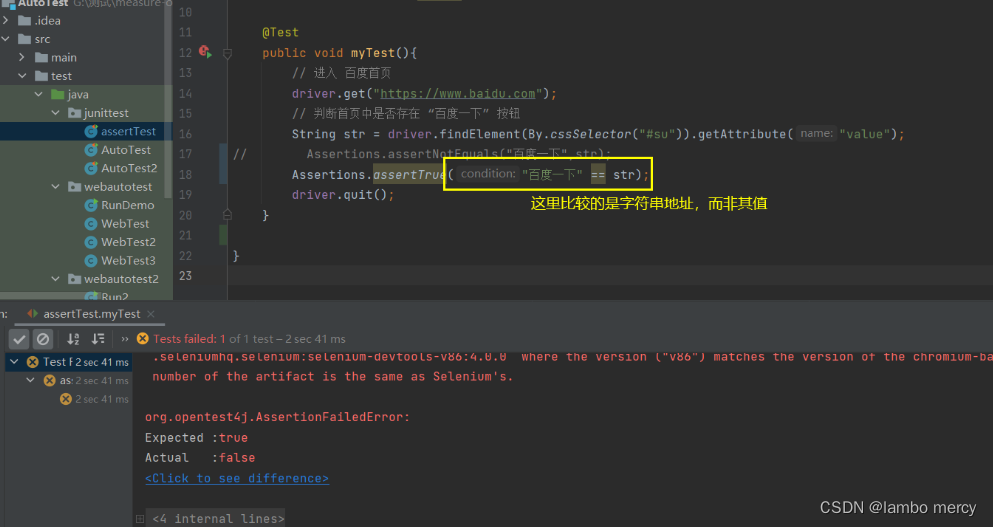Open the more toolbar actions chevron in Run panel
Screen dimensions: 993x527
point(125,339)
